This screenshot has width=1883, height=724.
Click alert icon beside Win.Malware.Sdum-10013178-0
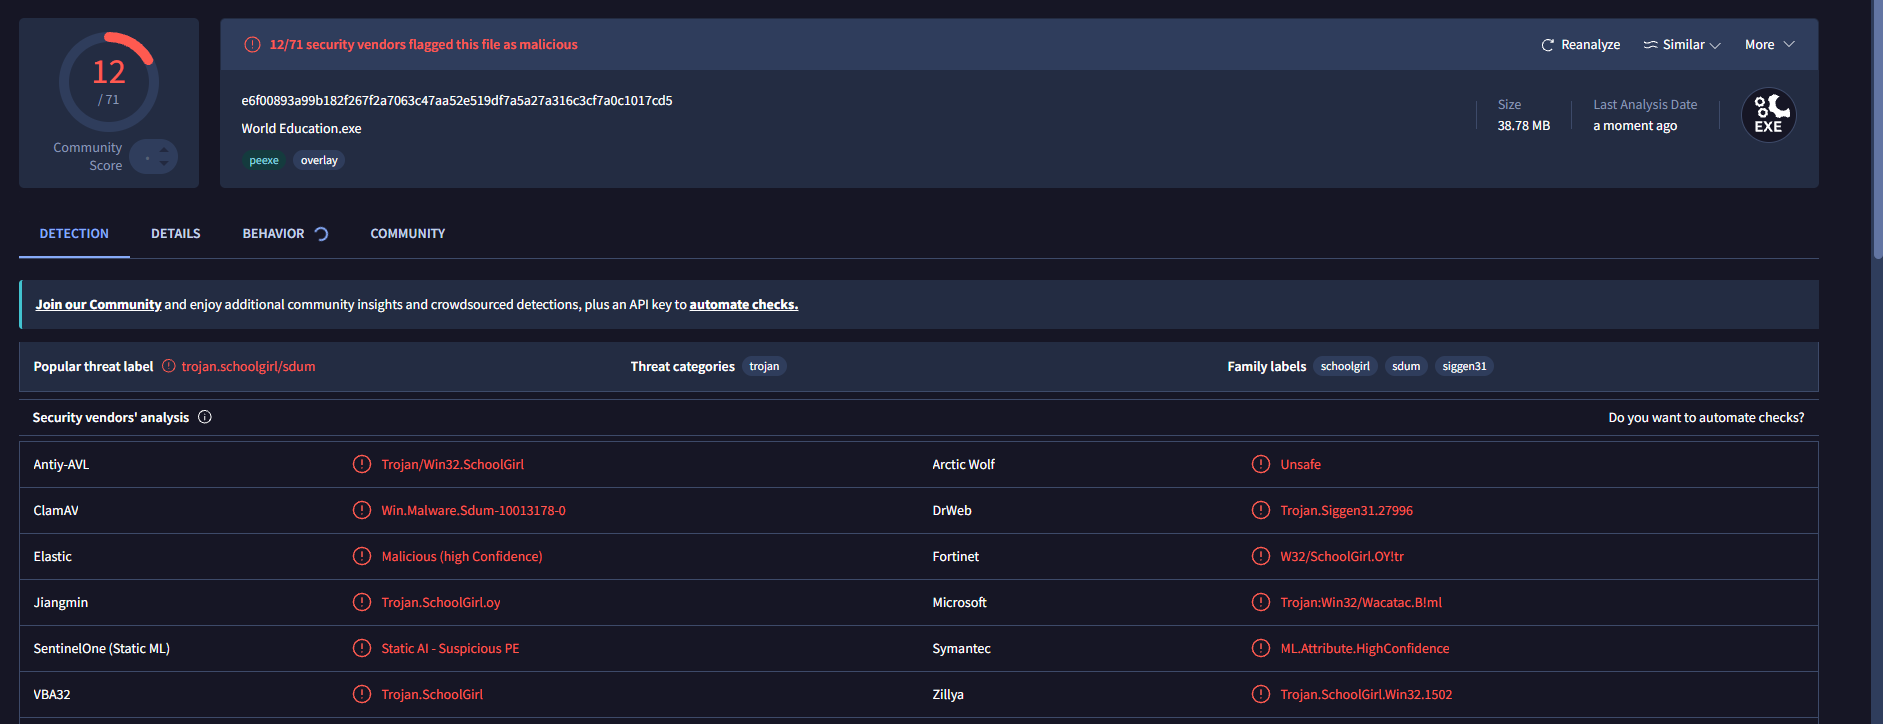(x=362, y=510)
